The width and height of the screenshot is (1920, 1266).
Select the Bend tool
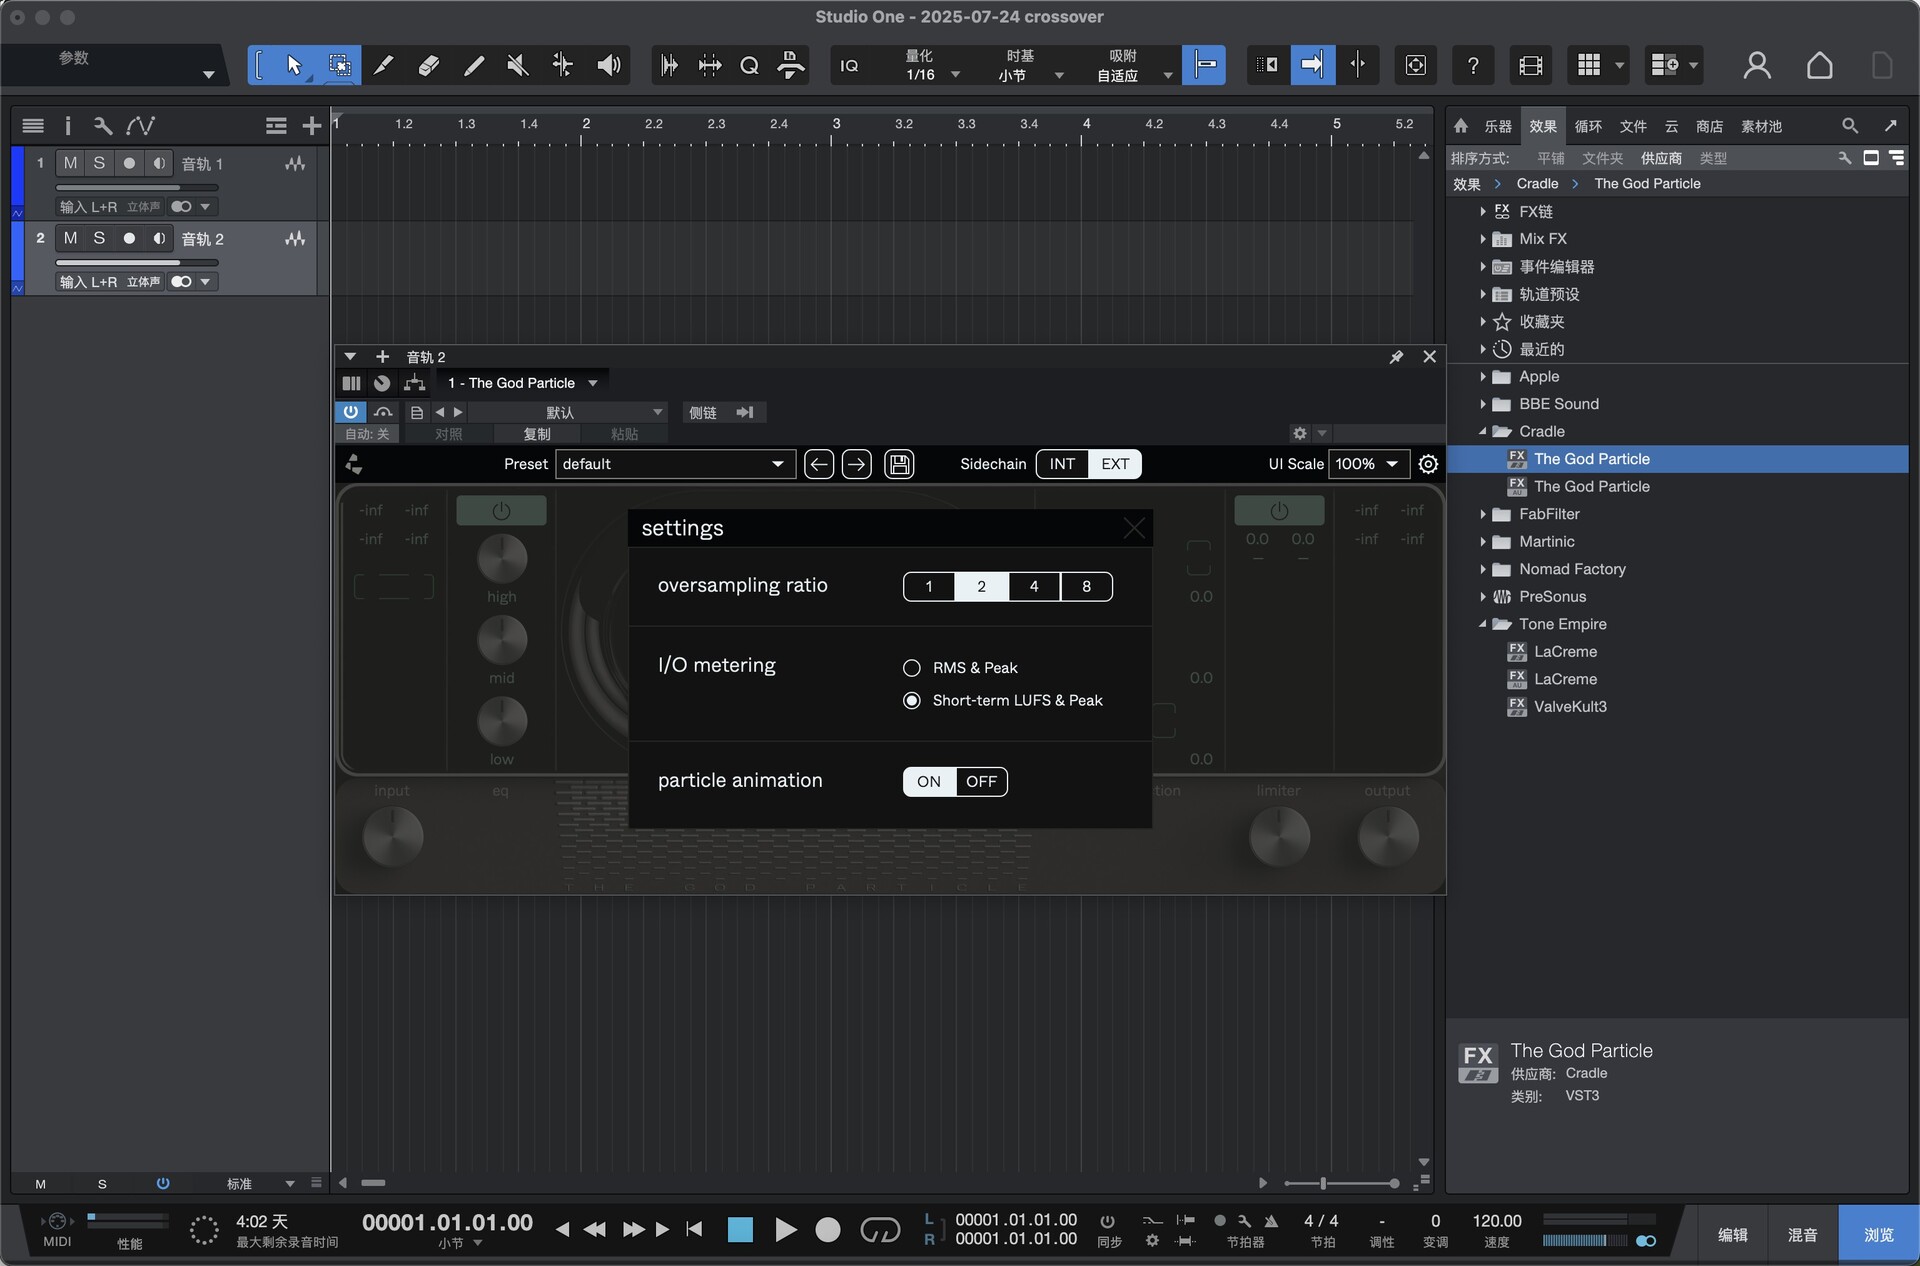coord(563,65)
